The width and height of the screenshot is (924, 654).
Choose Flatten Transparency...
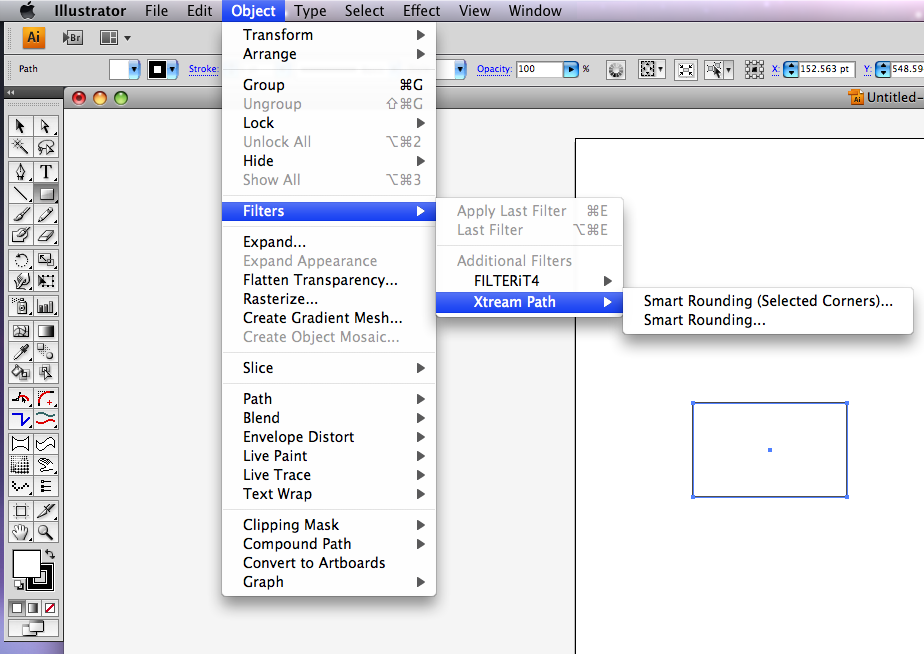pyautogui.click(x=329, y=280)
